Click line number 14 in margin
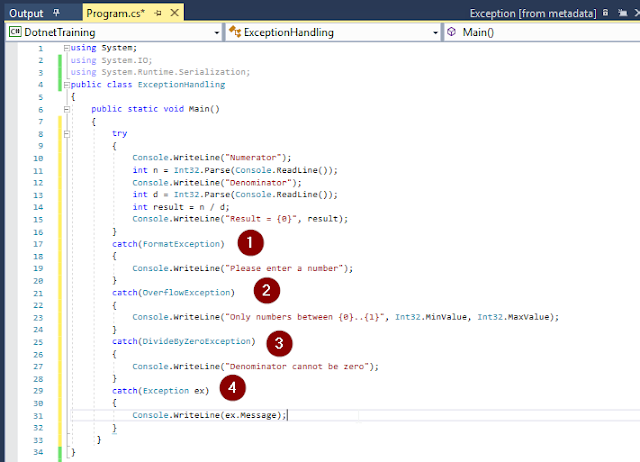The width and height of the screenshot is (640, 462). (38, 207)
